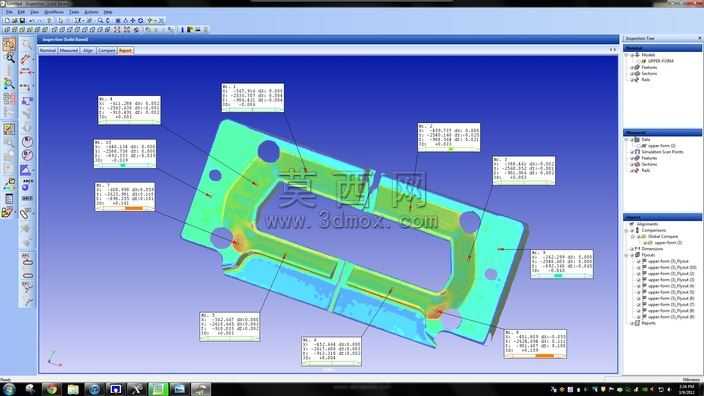Viewport: 704px width, 396px height.
Task: Click the taskbar clock
Action: click(686, 389)
